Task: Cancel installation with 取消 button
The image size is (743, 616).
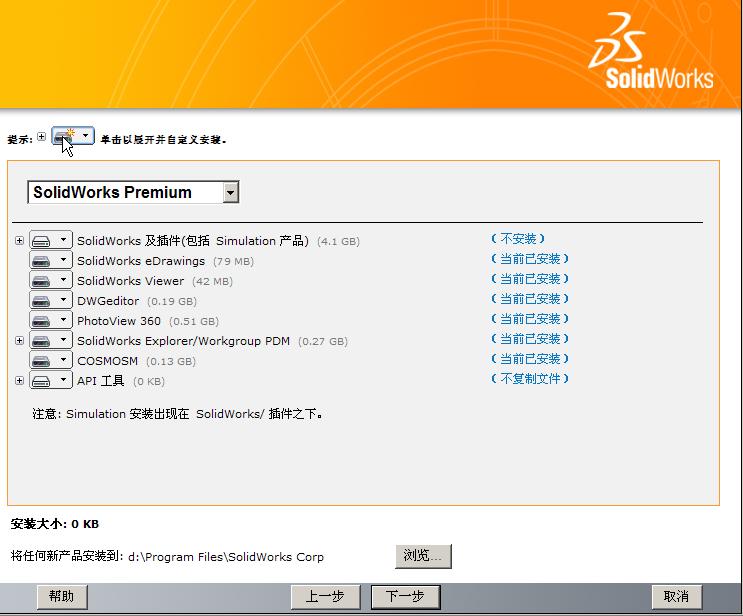Action: click(x=677, y=597)
